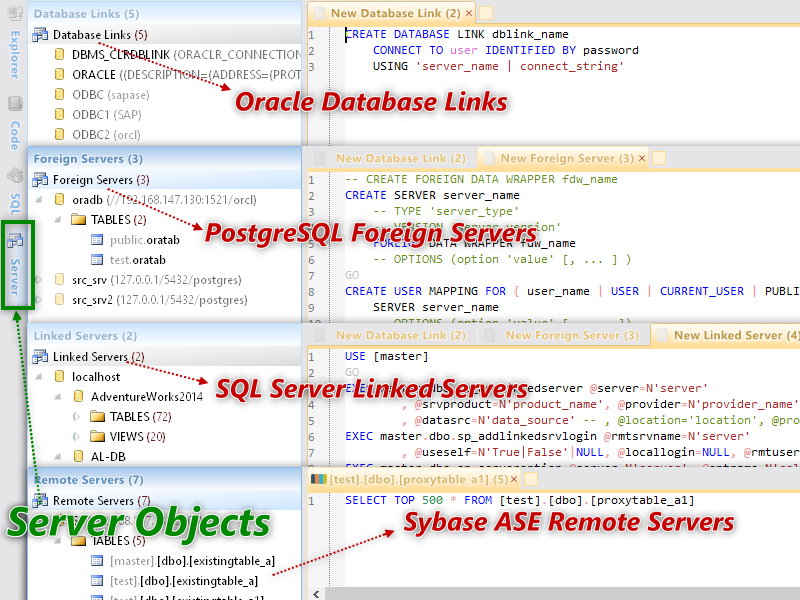Click the Foreign Servers (3) panel title
The width and height of the screenshot is (800, 600).
coord(88,159)
